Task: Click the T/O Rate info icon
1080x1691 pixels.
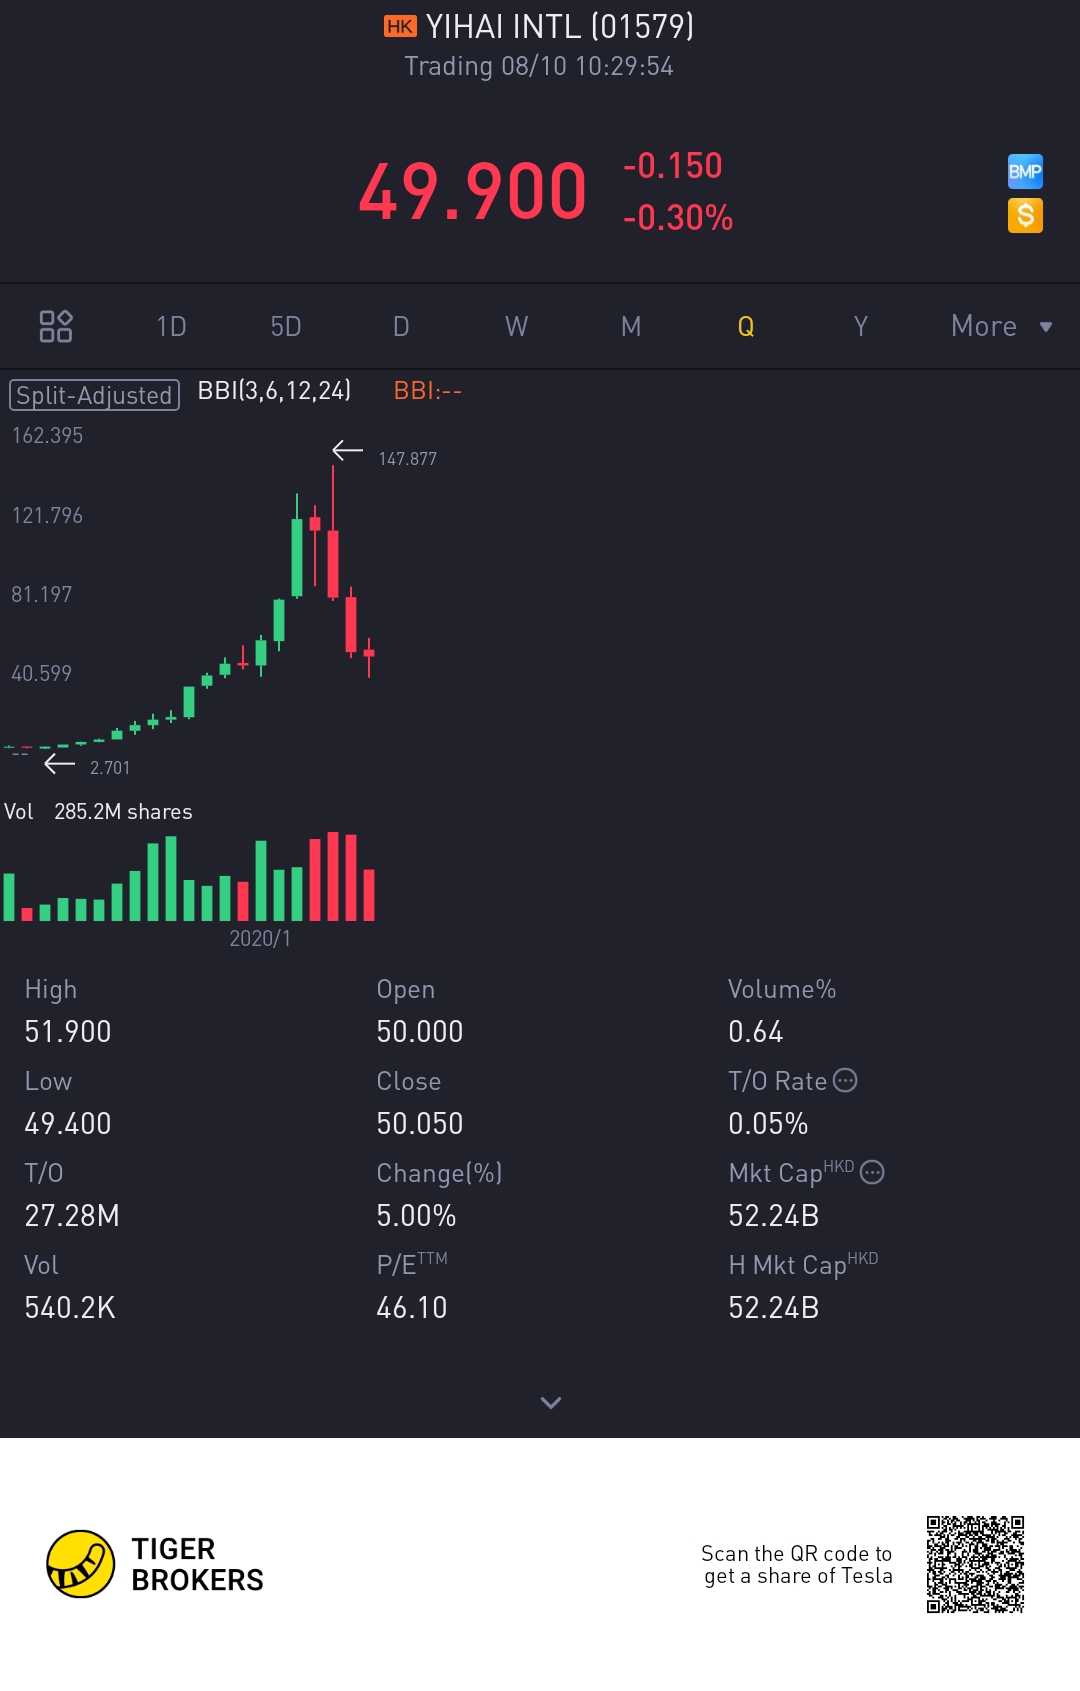Action: [x=845, y=1080]
